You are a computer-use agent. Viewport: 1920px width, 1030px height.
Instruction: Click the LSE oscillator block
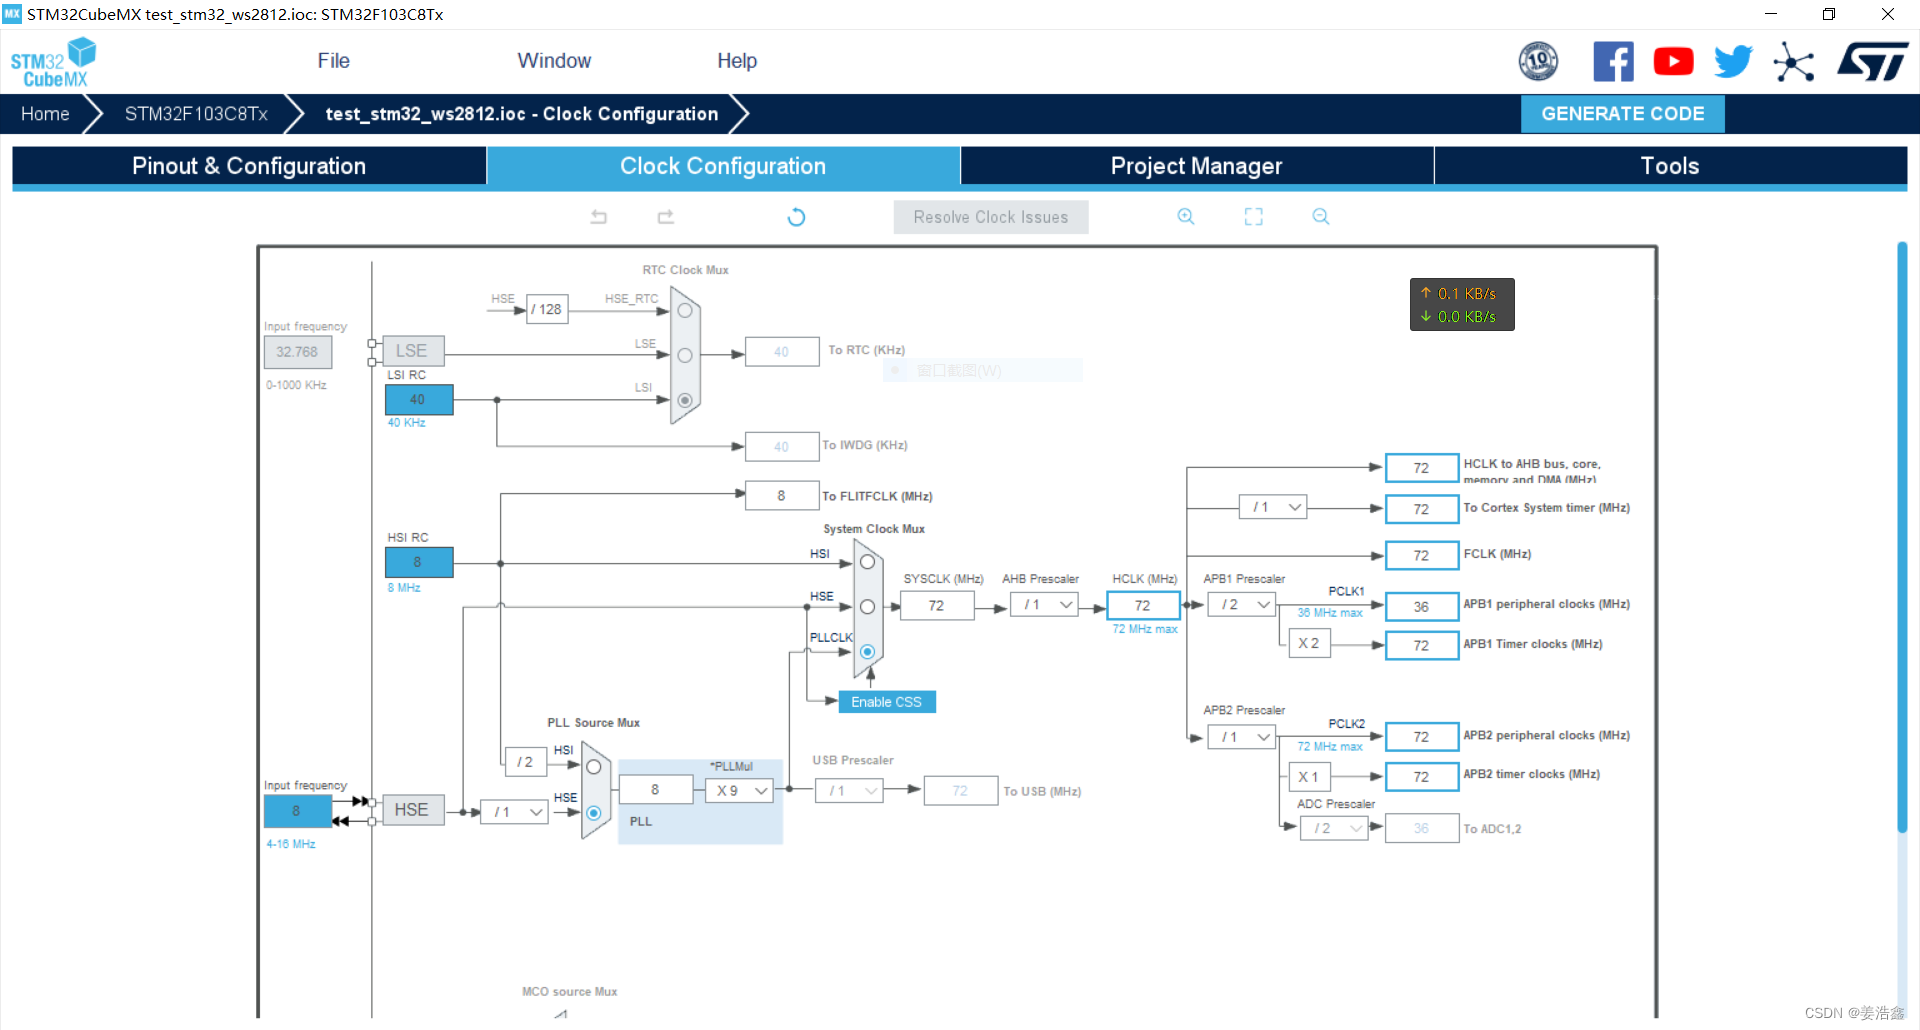pyautogui.click(x=412, y=351)
